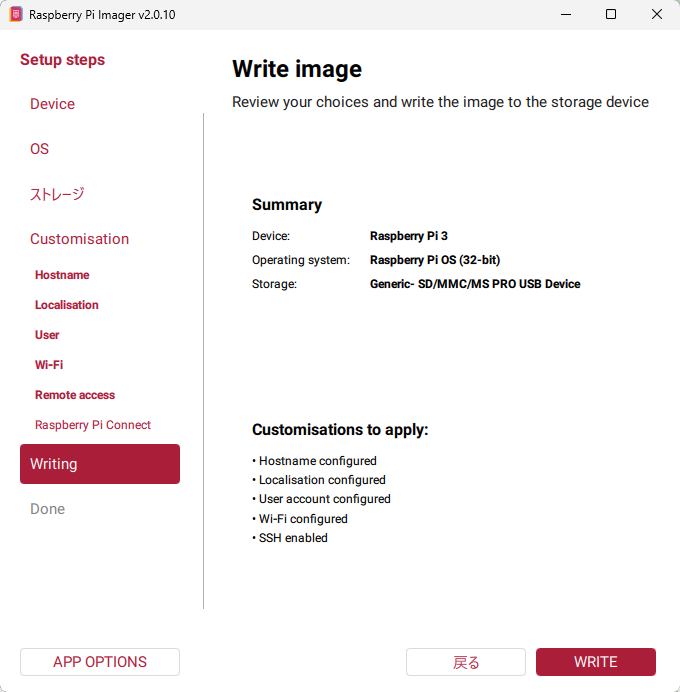
Task: Click the Device: label in Summary
Action: click(271, 236)
